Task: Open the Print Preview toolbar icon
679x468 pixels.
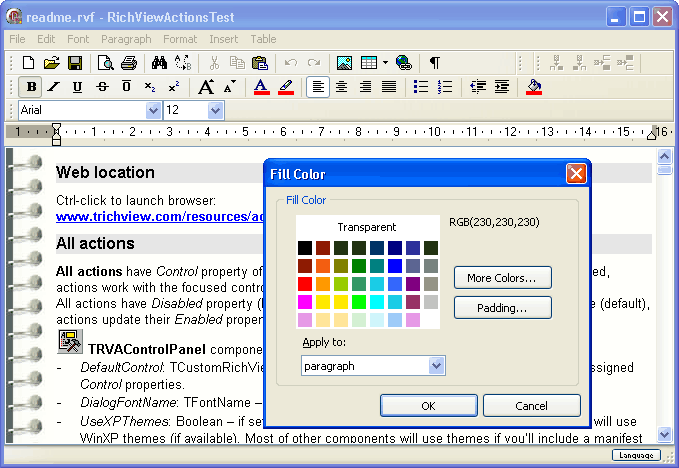Action: tap(106, 63)
